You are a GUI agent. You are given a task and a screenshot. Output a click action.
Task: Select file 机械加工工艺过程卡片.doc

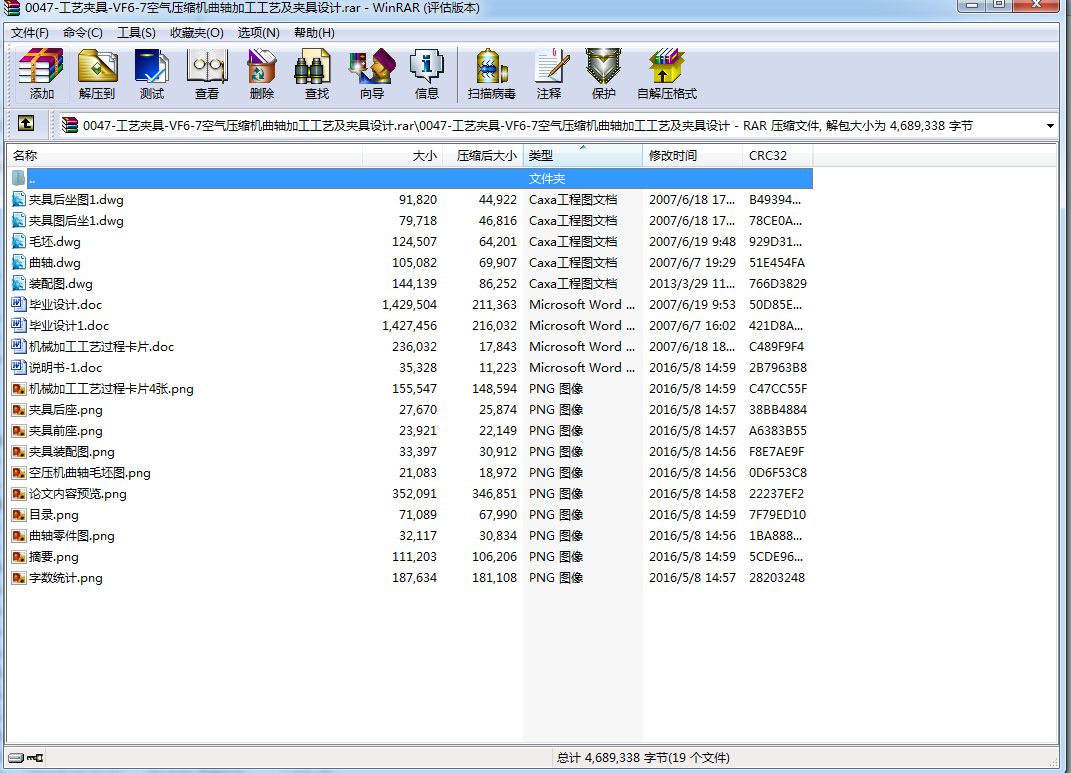pyautogui.click(x=101, y=347)
